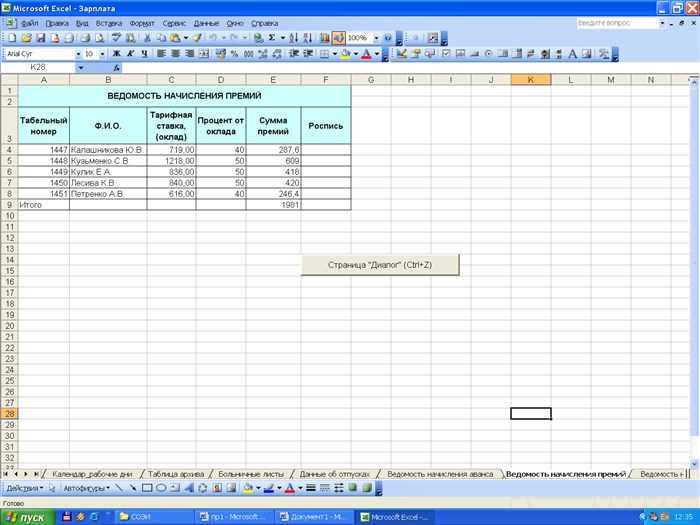Image resolution: width=700 pixels, height=525 pixels.
Task: Click the Fill Color paint bucket in Formatting toolbar
Action: 346,54
